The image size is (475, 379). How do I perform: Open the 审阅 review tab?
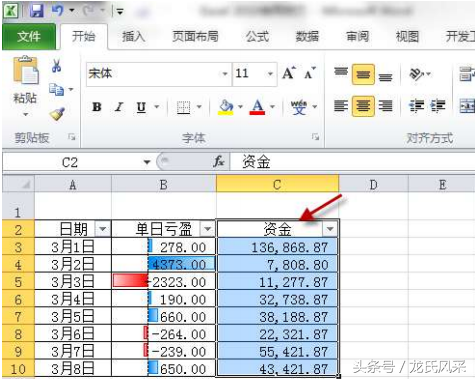(x=357, y=36)
